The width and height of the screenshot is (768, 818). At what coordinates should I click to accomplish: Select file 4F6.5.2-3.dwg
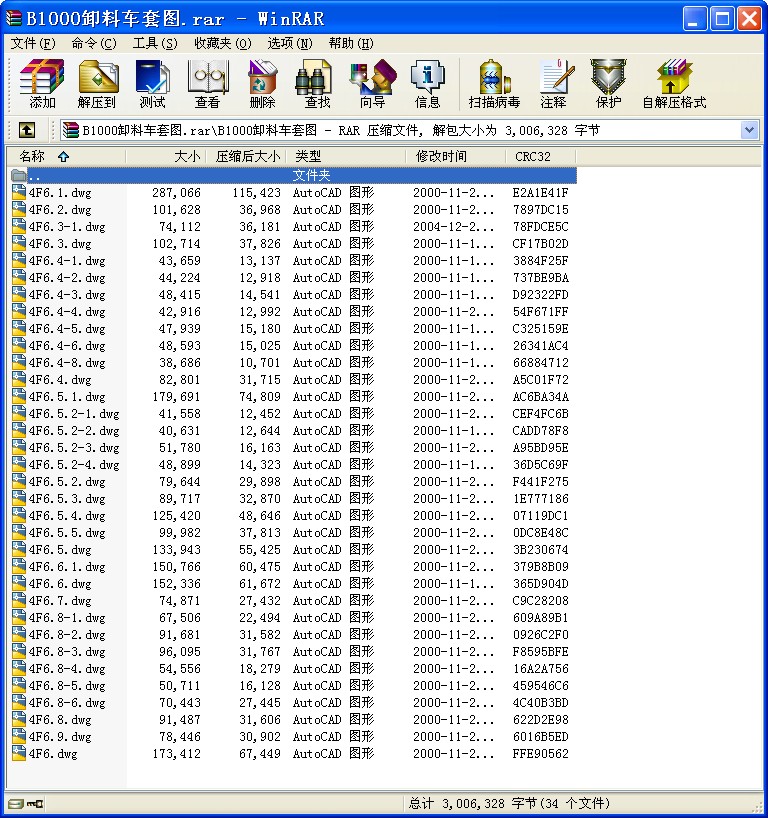coord(74,447)
